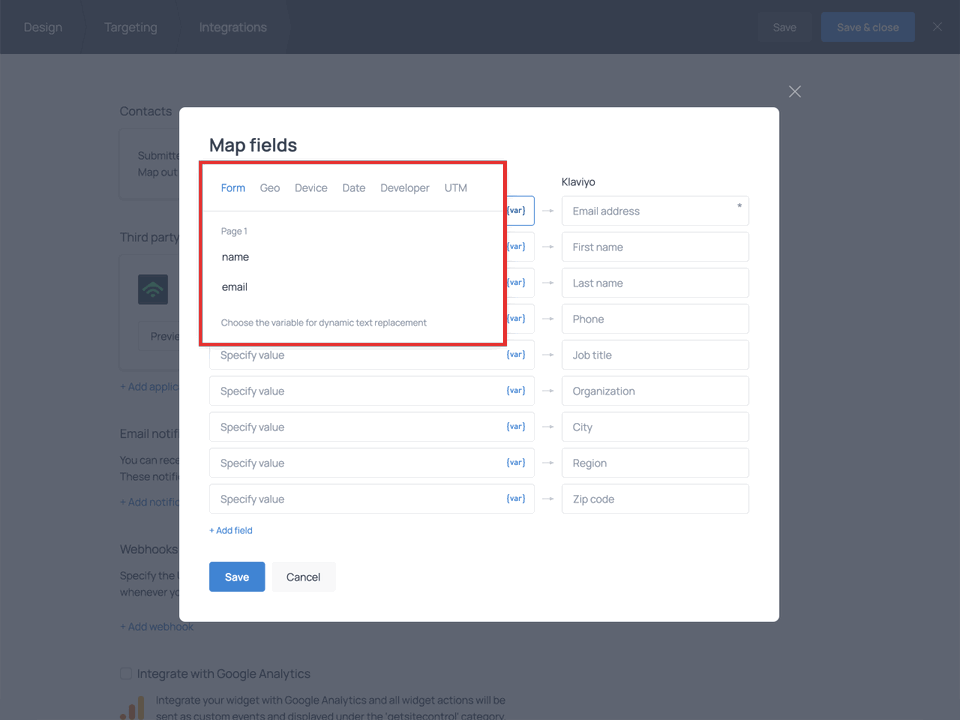
Task: Select the Date variables tab
Action: pos(354,188)
